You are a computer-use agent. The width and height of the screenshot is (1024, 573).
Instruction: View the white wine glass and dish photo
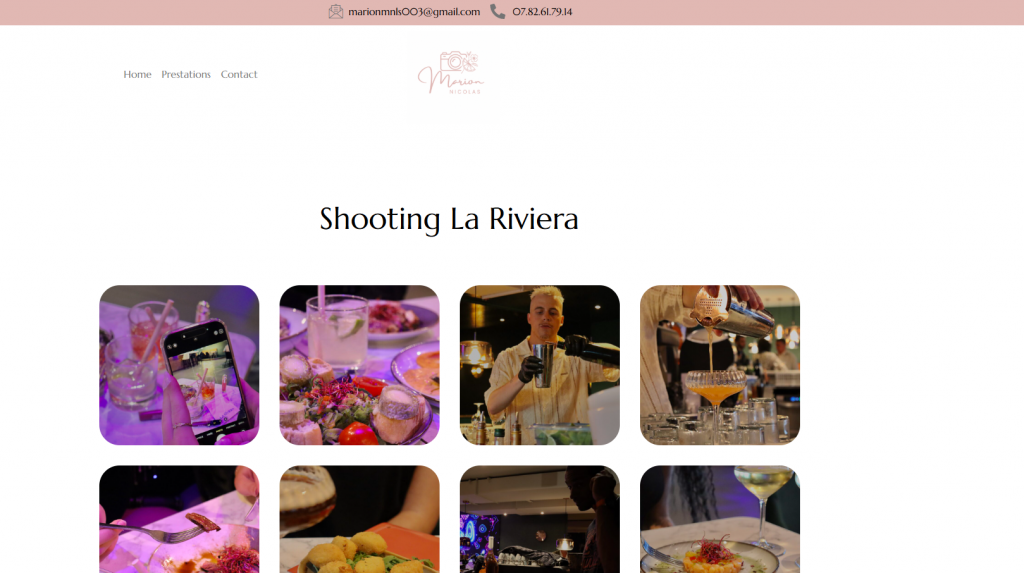tap(719, 519)
